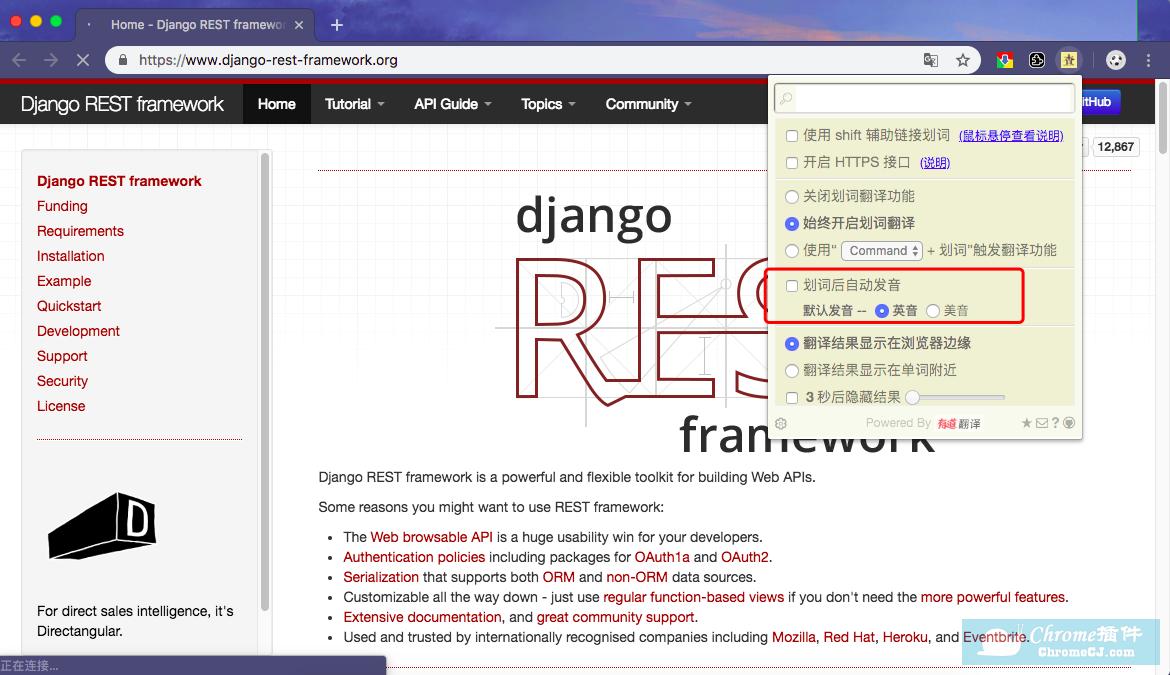Viewport: 1170px width, 675px height.
Task: Enable shift-assisted link word selection checkbox
Action: (x=792, y=136)
